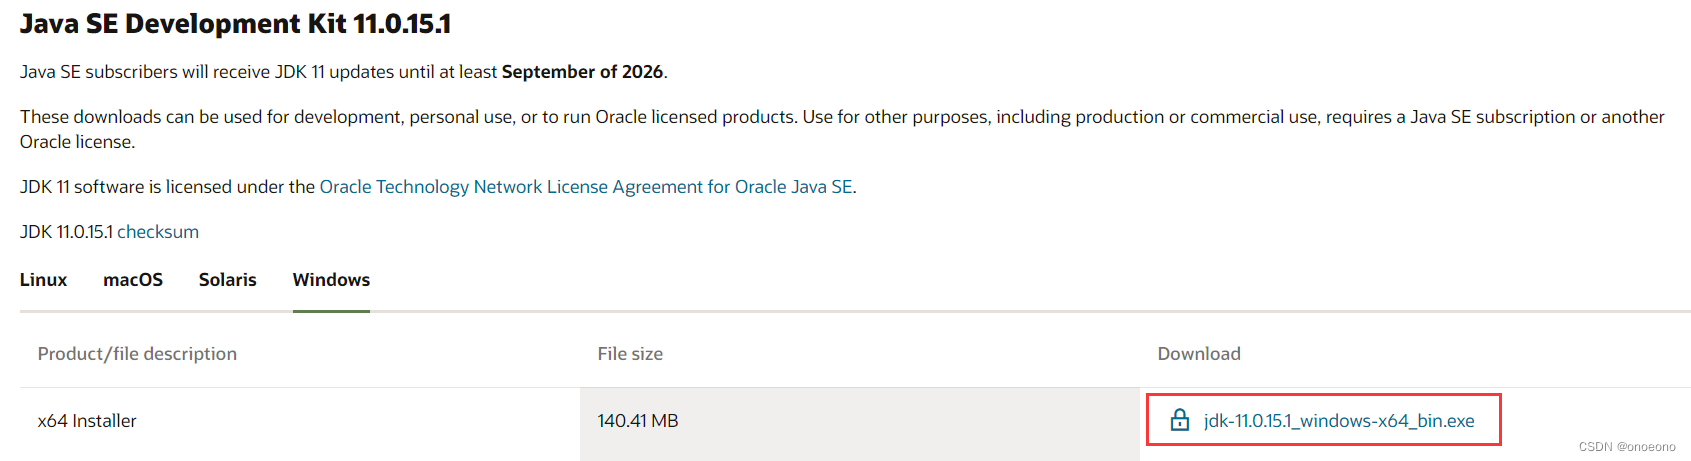Click the JDK 11.0.15.1 label before checksum
This screenshot has width=1691, height=461.
66,232
